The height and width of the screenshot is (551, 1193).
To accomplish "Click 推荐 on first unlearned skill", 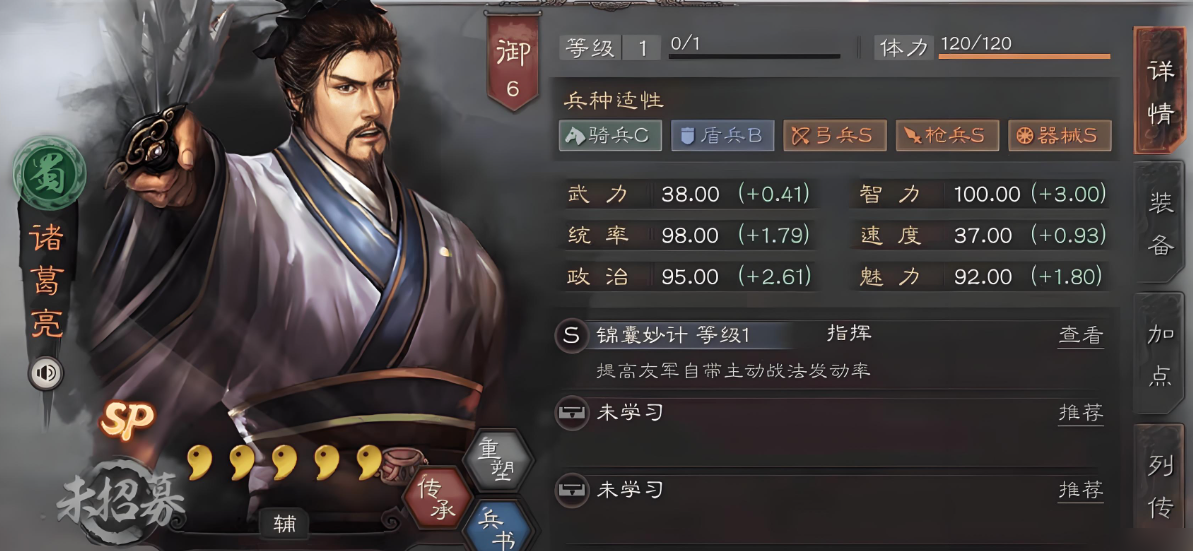I will [x=1080, y=413].
